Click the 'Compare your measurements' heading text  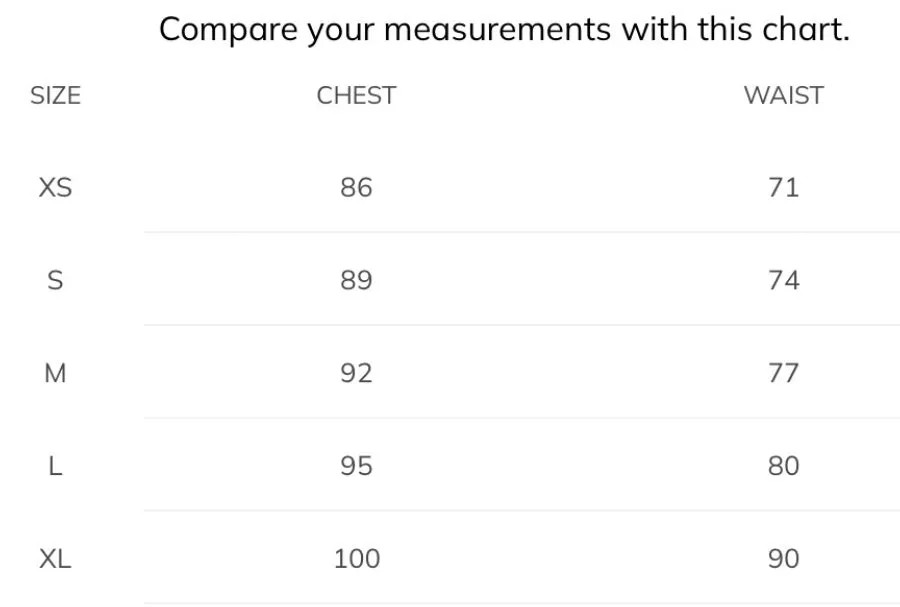tap(505, 29)
